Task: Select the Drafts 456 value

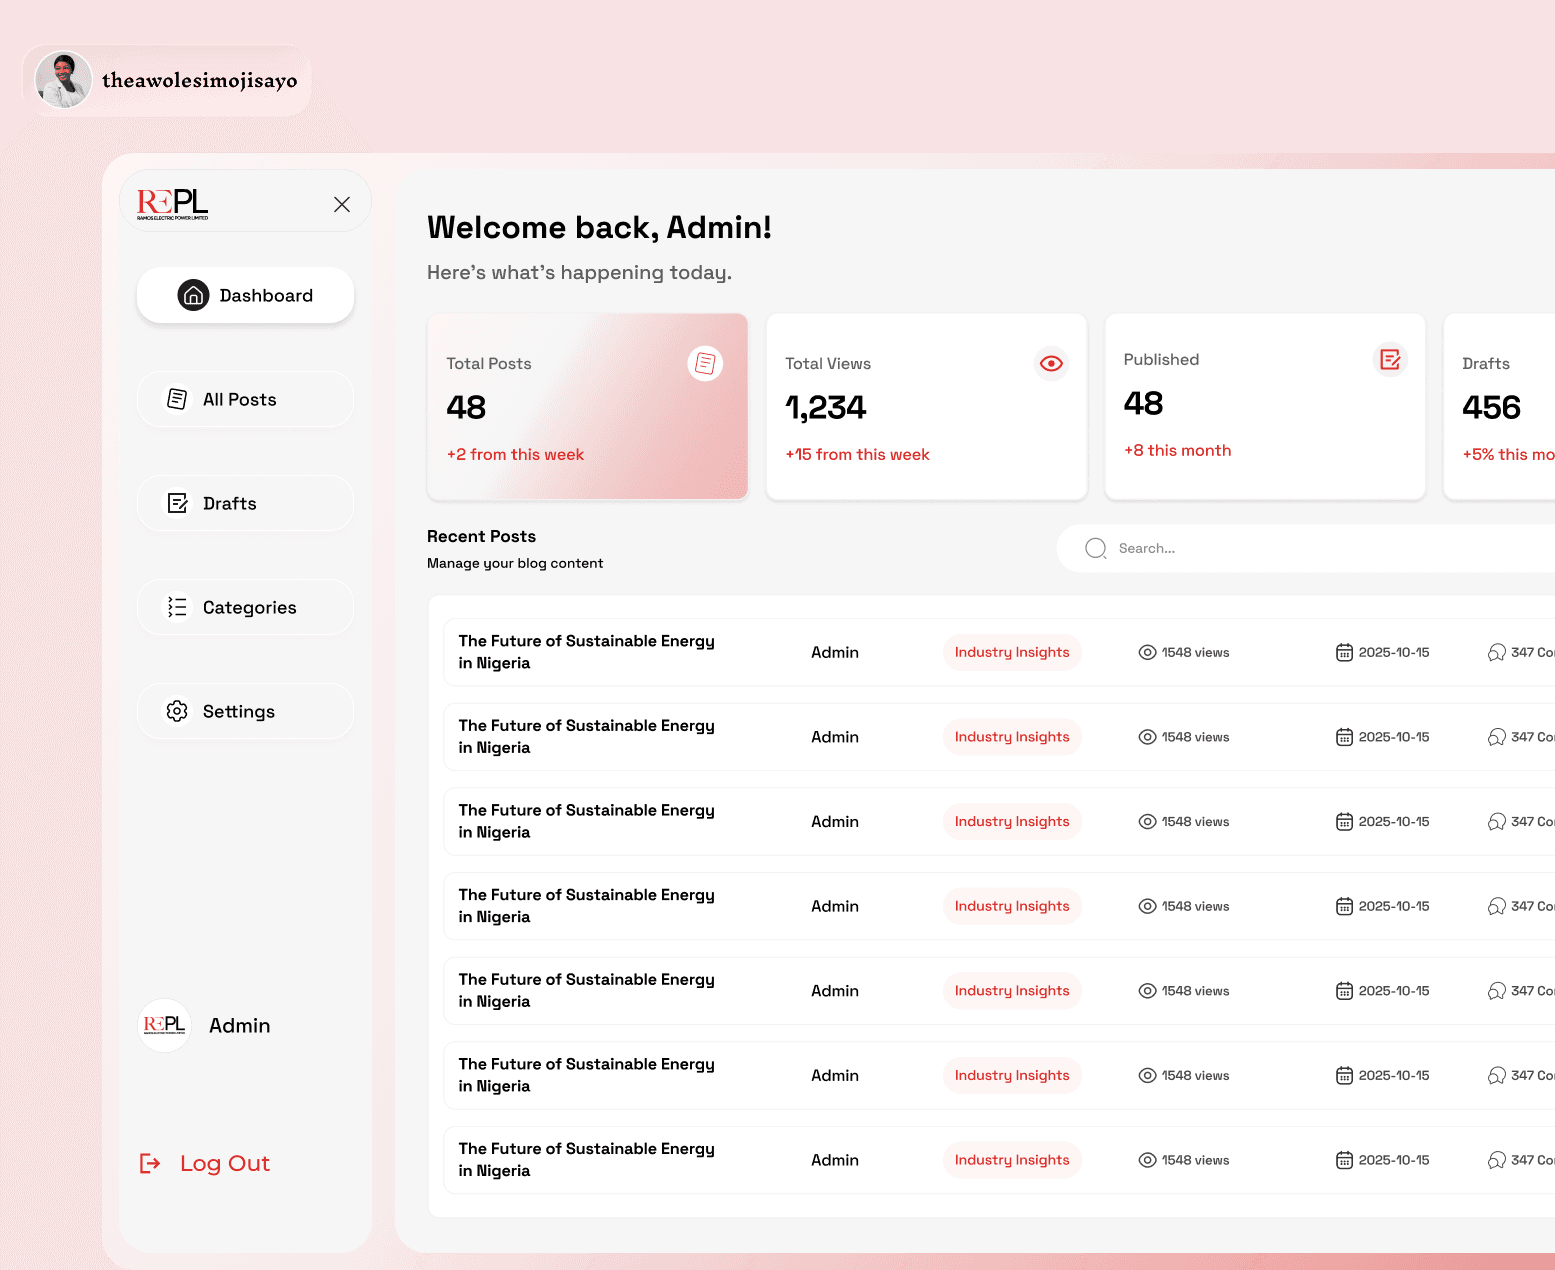Action: [x=1491, y=408]
